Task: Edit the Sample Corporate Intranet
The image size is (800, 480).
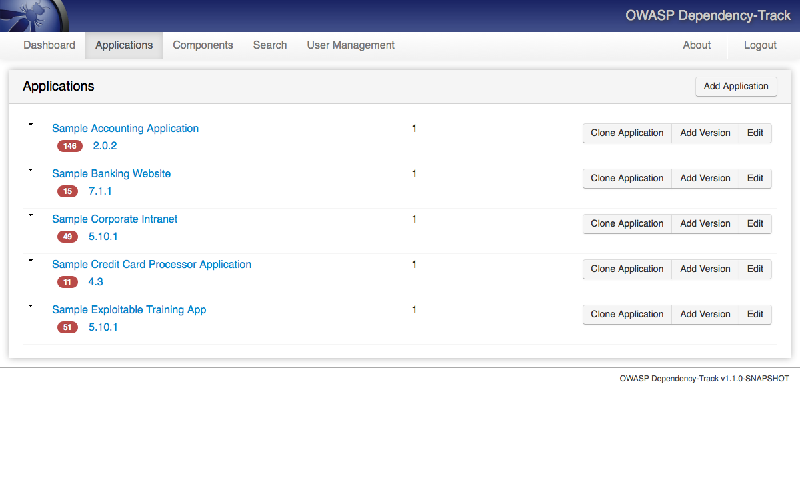Action: (x=755, y=224)
